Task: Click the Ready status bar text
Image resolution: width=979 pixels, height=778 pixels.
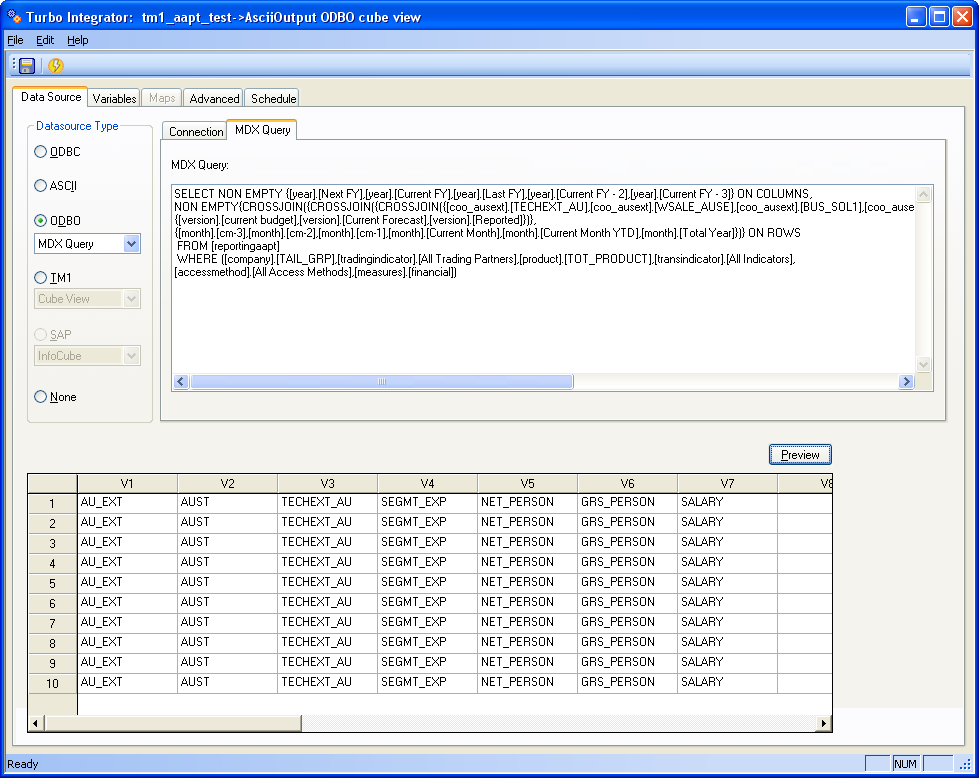Action: click(22, 764)
